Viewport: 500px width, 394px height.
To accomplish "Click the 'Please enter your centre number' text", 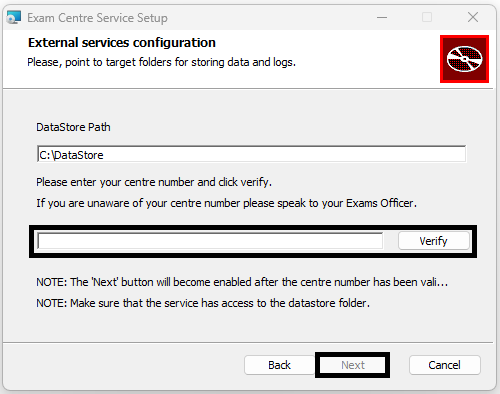I will 154,182.
